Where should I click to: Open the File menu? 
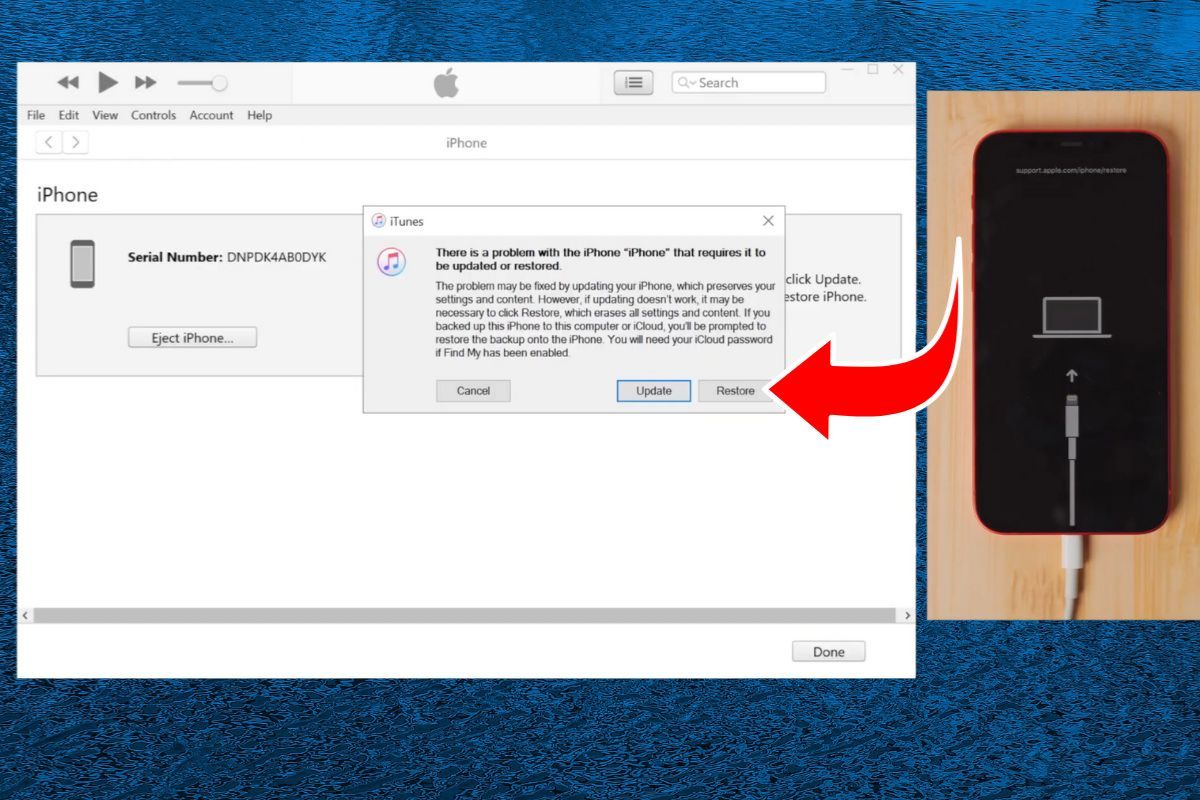tap(36, 115)
